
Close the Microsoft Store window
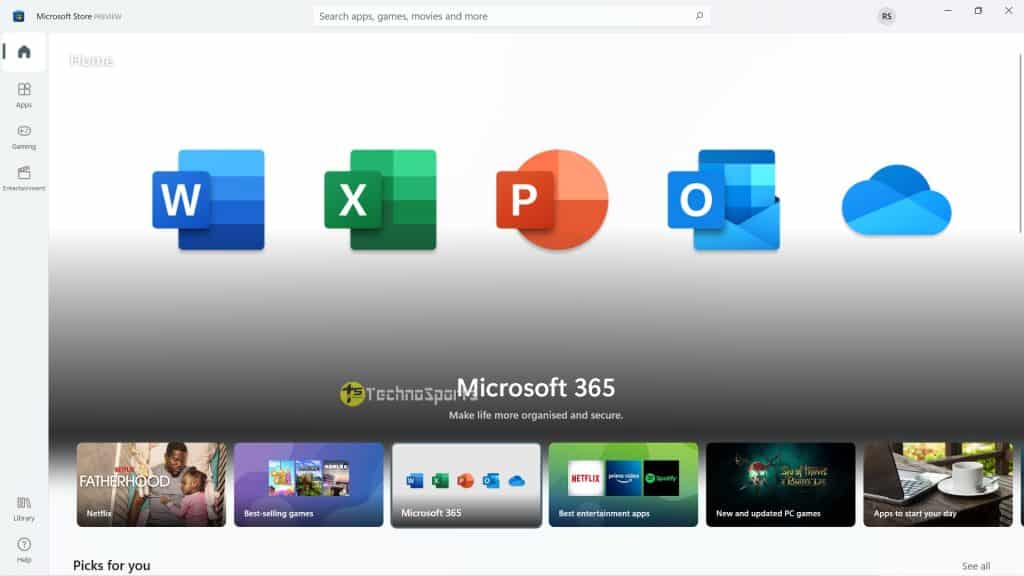tap(1008, 10)
